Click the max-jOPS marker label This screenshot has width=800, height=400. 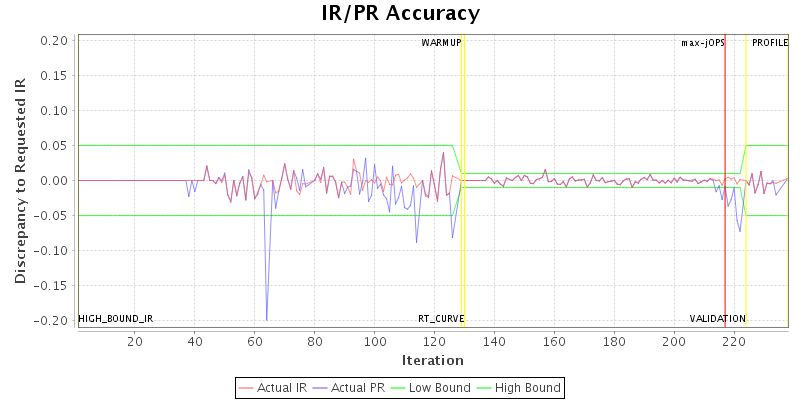pyautogui.click(x=702, y=43)
